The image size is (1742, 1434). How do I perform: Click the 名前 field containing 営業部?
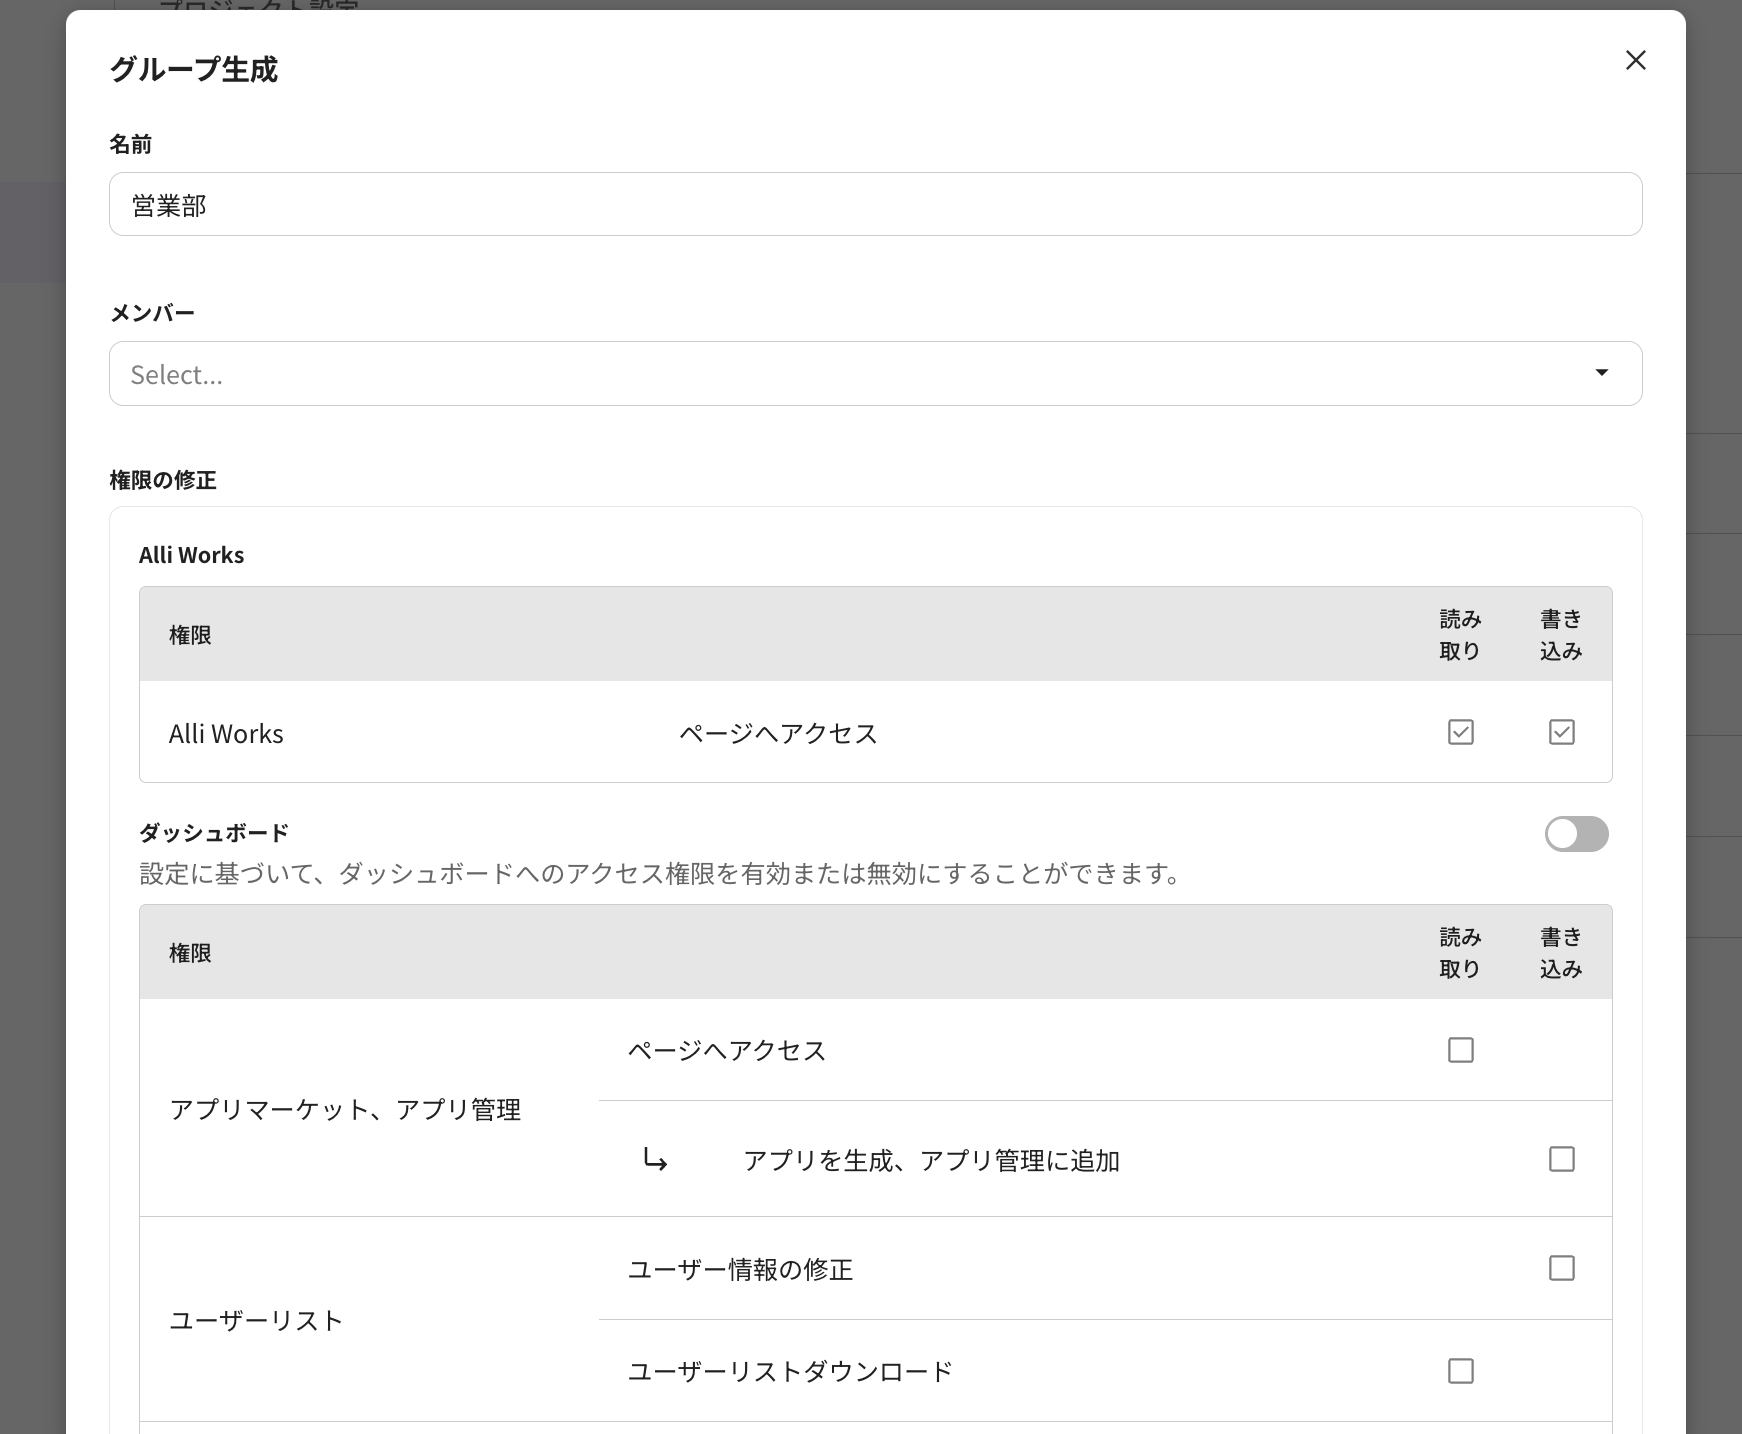coord(875,205)
